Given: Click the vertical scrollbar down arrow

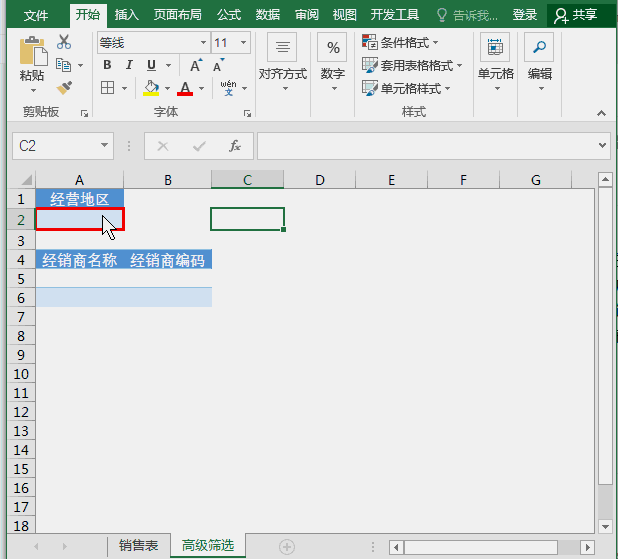Looking at the screenshot, I should (x=605, y=526).
